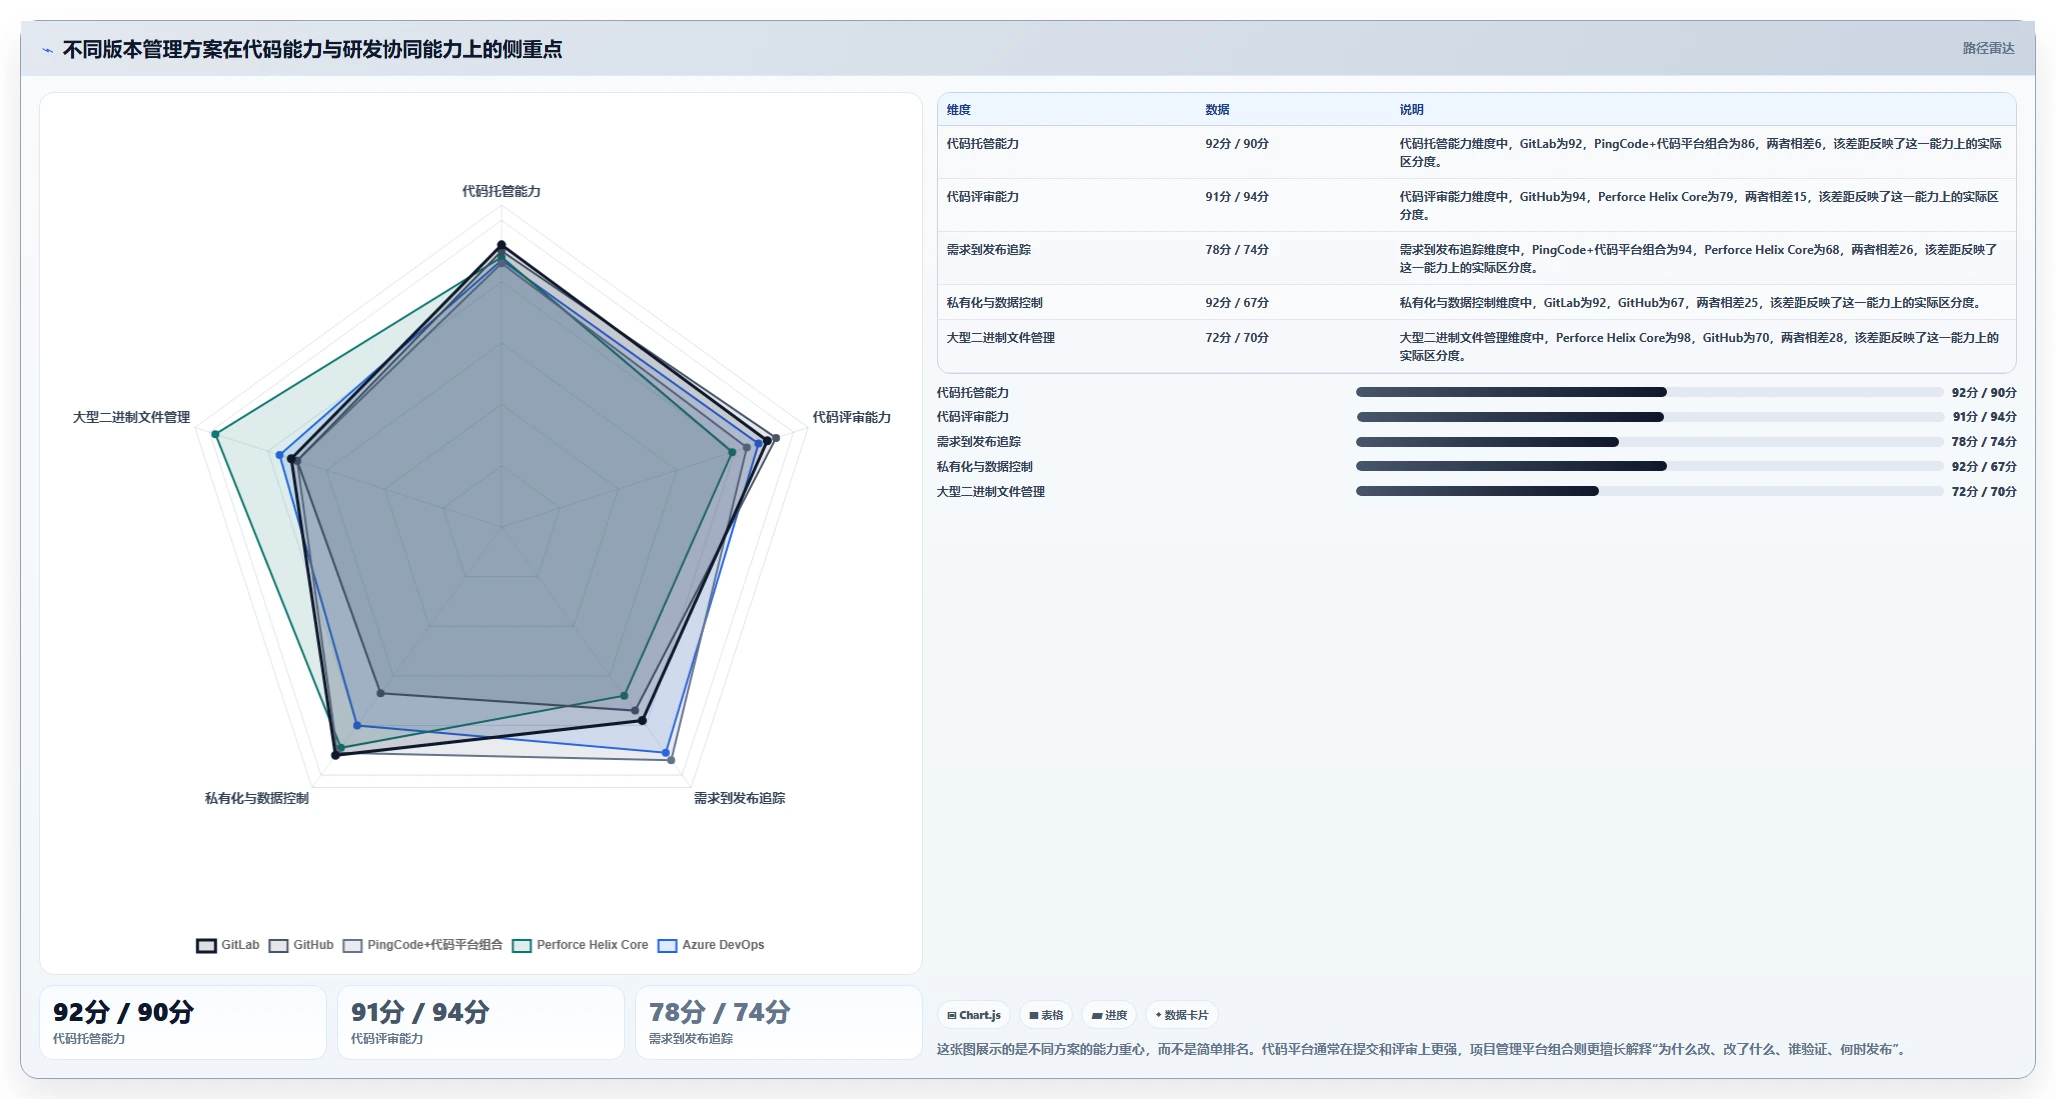Click the 进度 tag
Viewport: 2056px width, 1099px height.
(x=1109, y=1015)
